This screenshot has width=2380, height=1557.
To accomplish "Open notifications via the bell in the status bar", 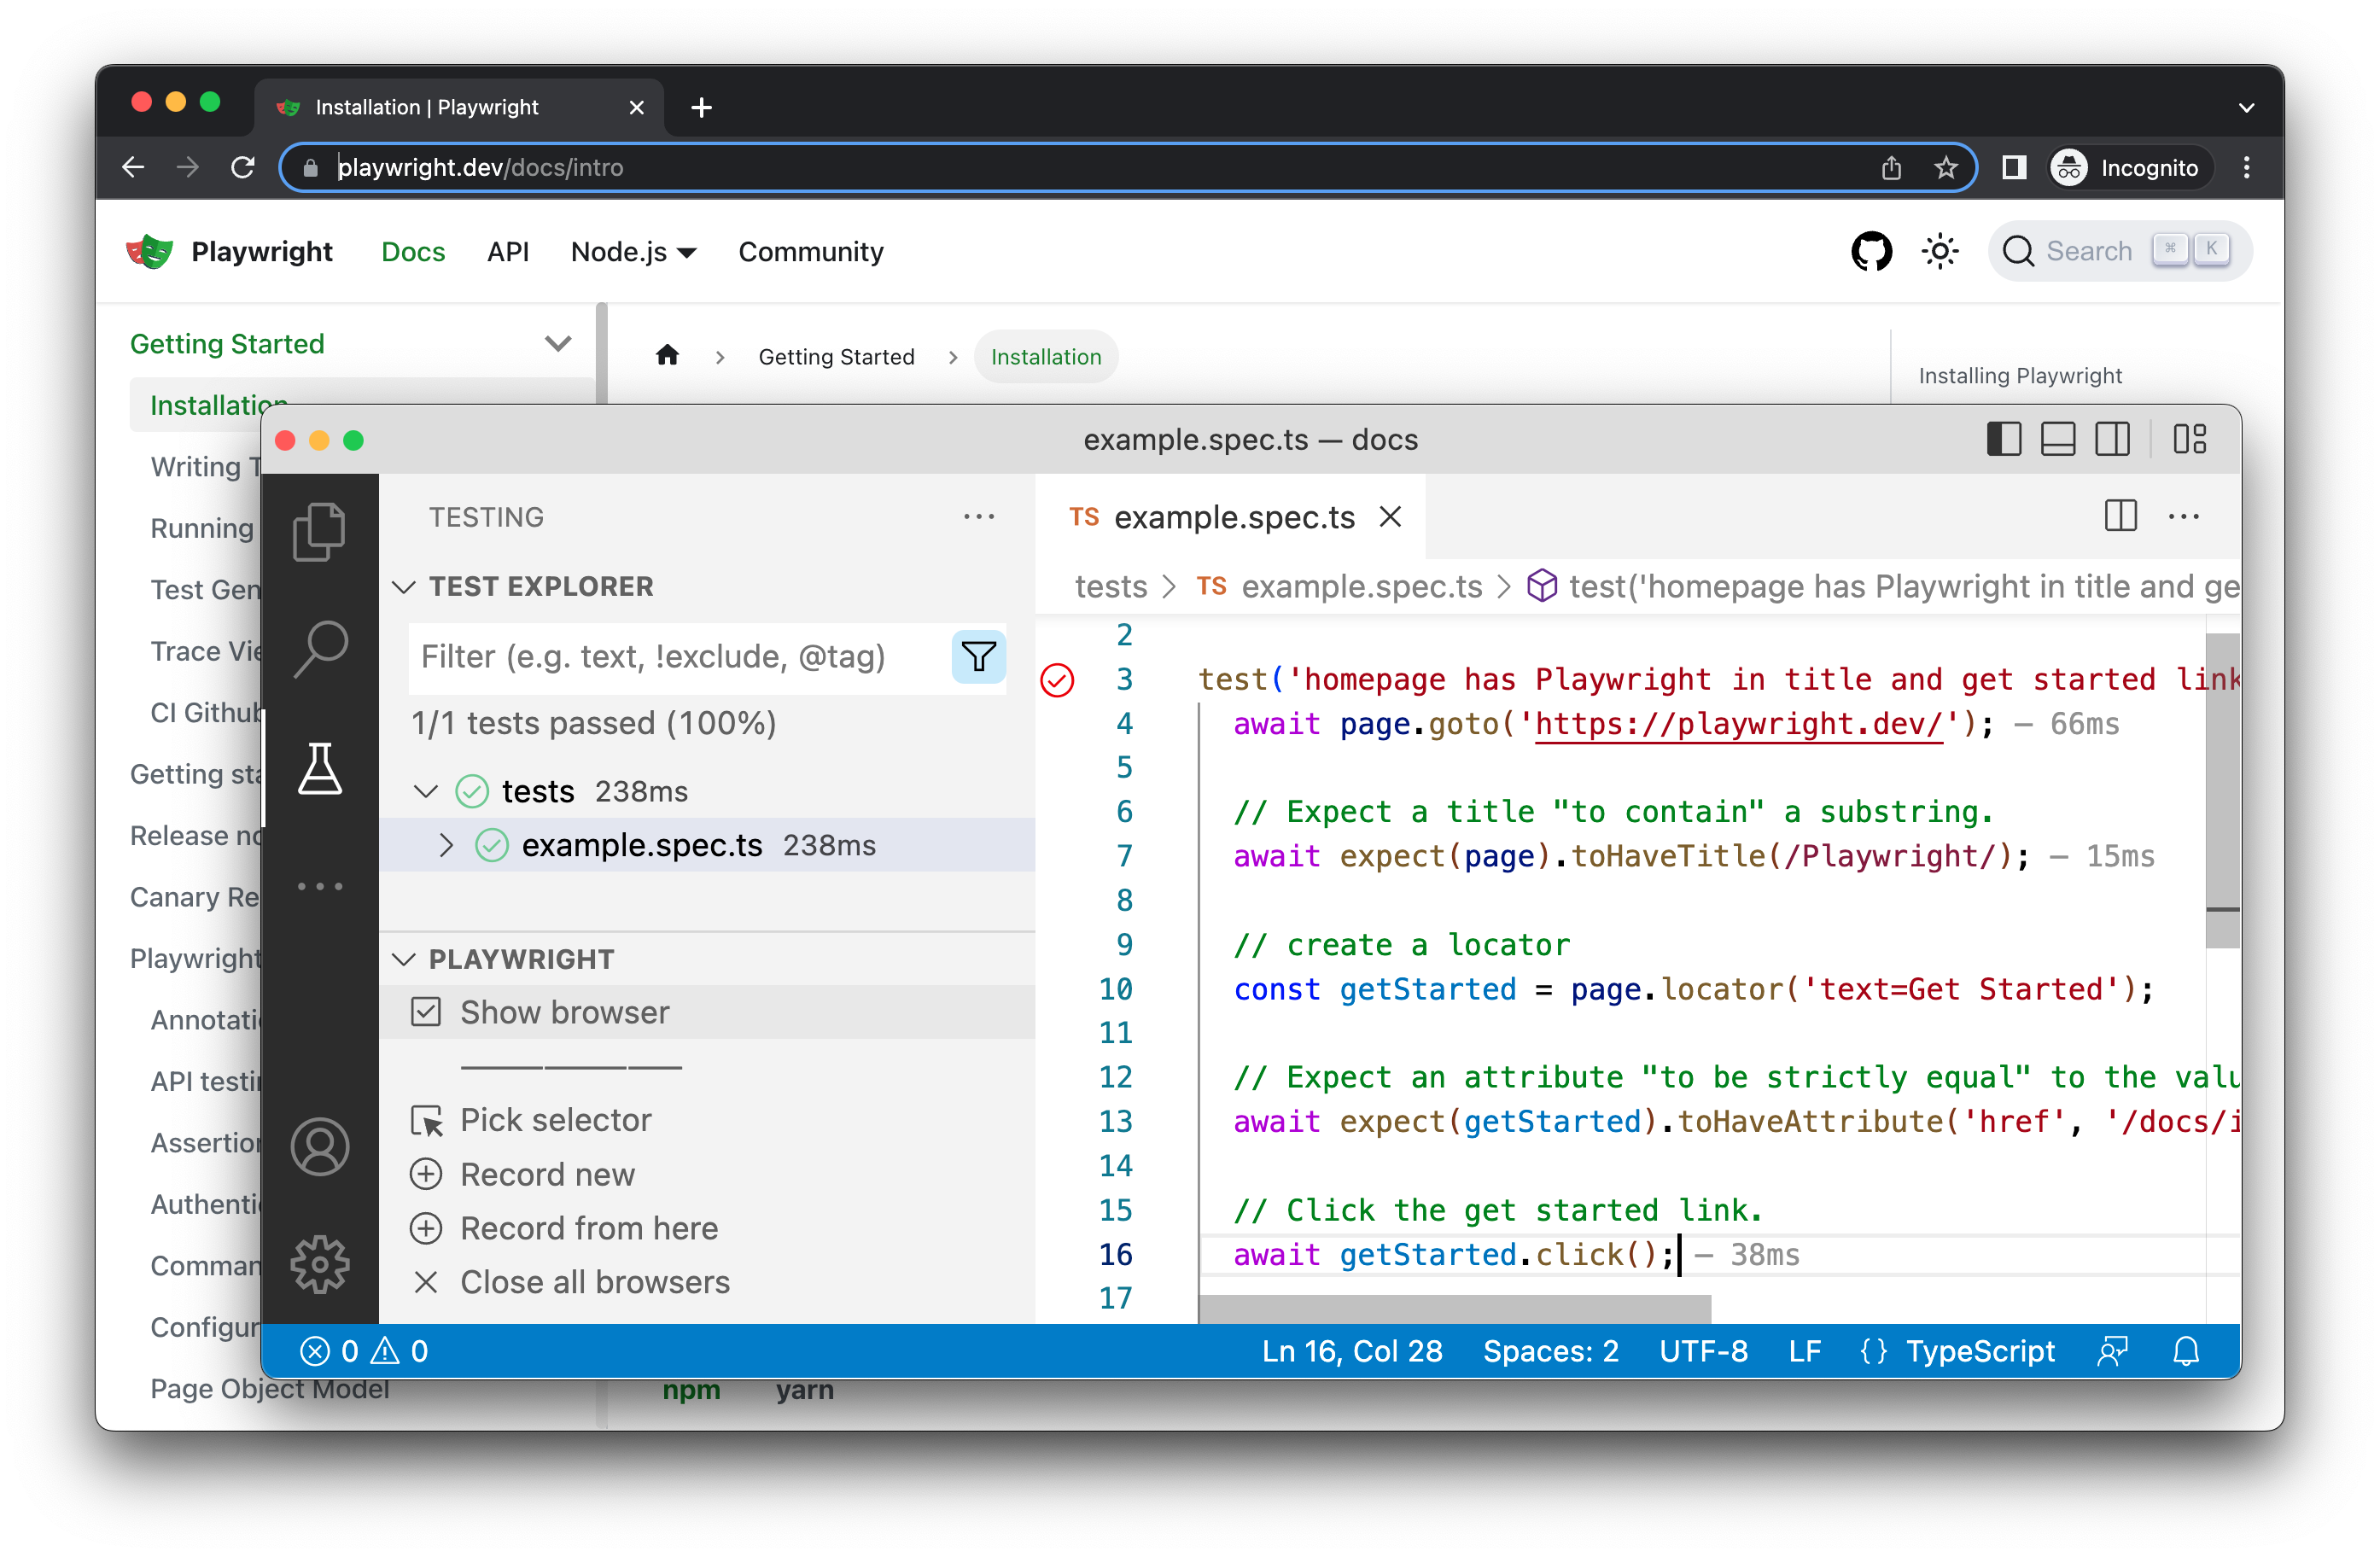I will [x=2185, y=1351].
